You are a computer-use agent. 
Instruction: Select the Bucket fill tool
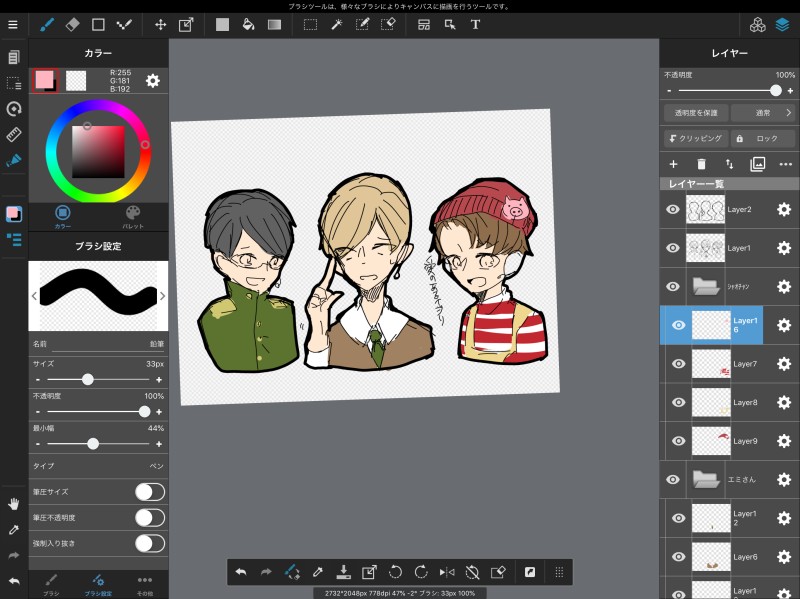(248, 24)
